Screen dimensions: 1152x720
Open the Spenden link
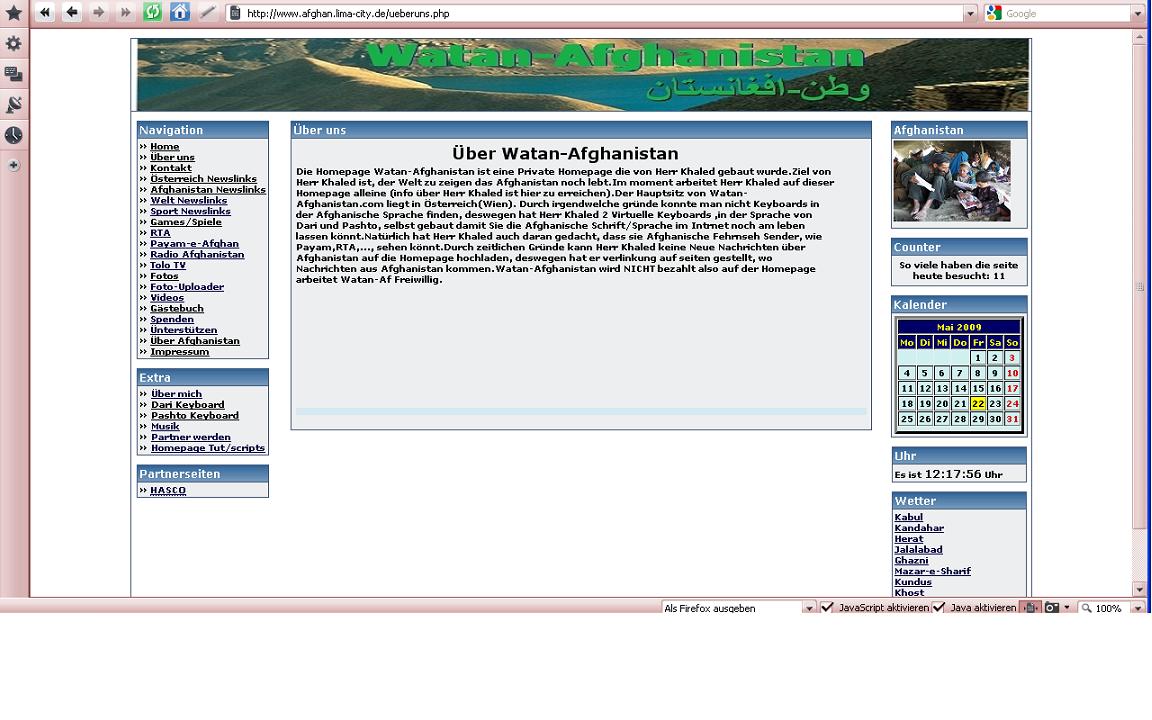tap(172, 319)
